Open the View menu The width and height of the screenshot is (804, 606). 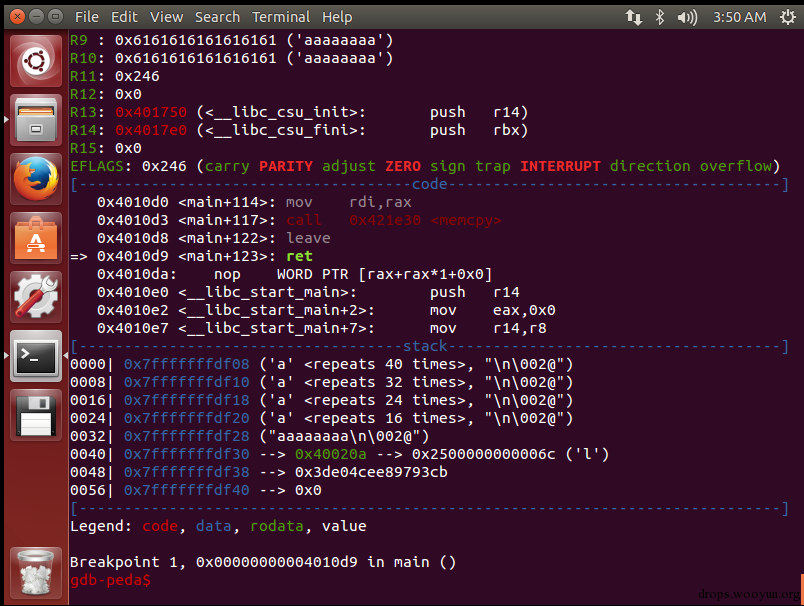click(x=166, y=17)
